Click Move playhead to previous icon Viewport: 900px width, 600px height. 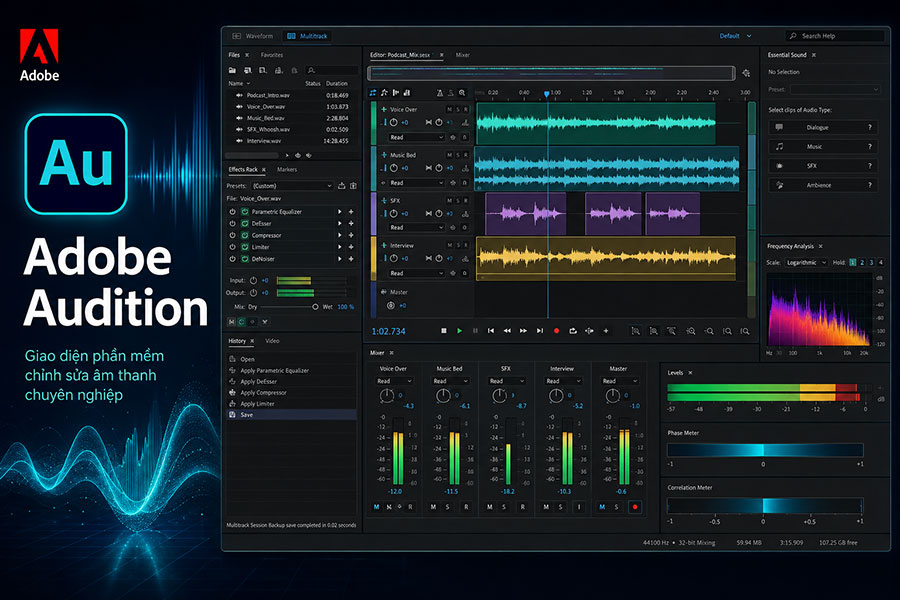click(491, 331)
